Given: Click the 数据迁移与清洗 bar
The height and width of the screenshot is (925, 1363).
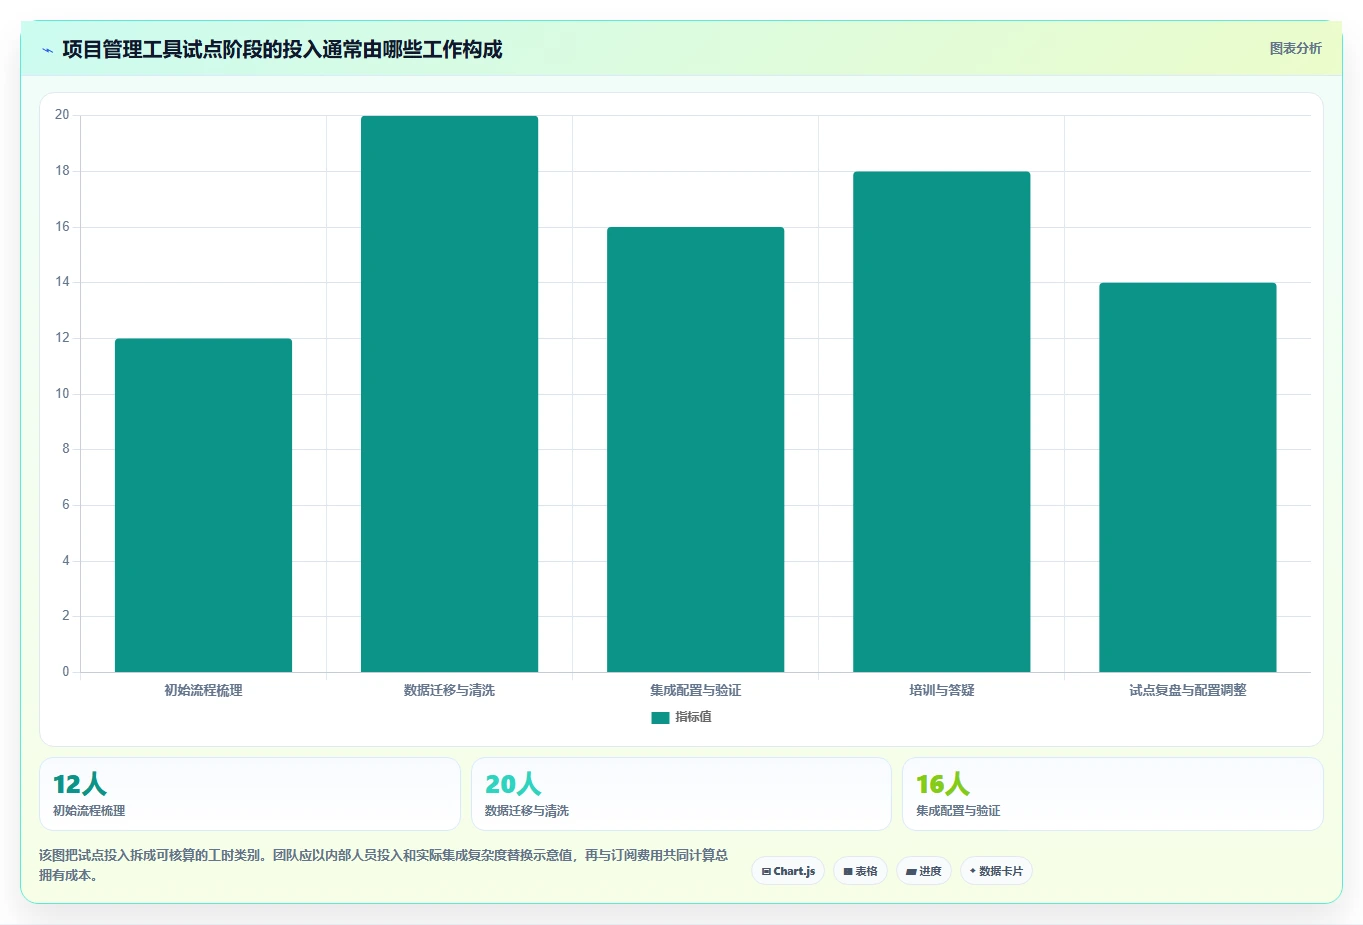Looking at the screenshot, I should (449, 394).
